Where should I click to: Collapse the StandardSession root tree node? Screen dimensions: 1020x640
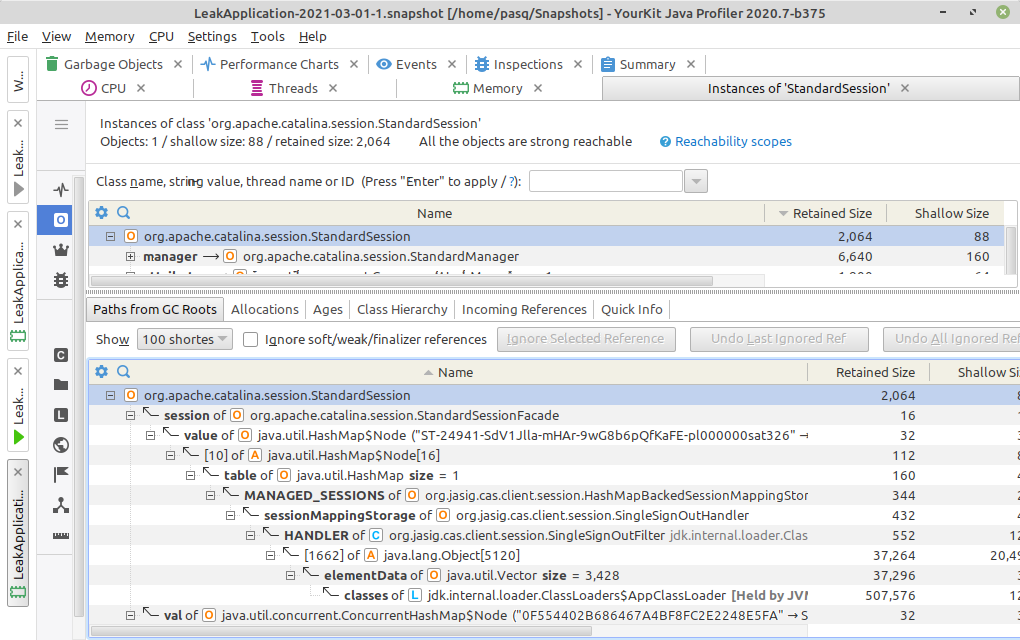110,394
